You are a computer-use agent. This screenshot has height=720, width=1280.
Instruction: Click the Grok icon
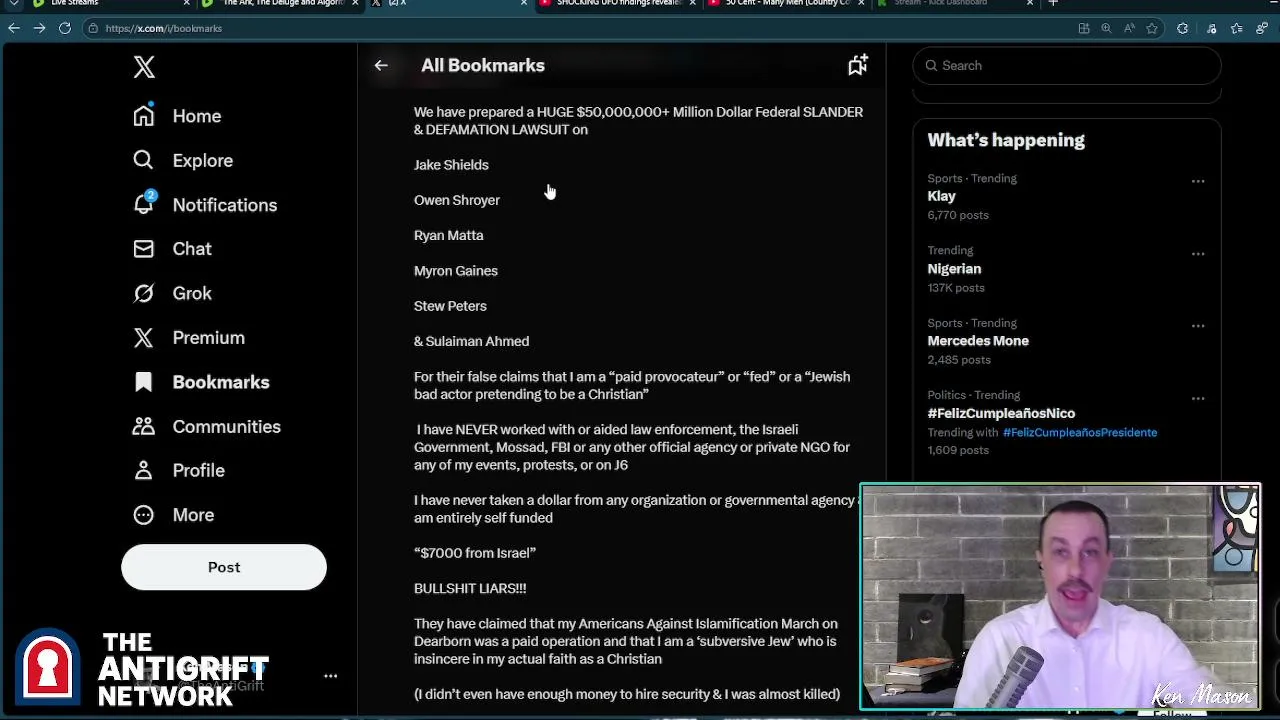click(x=144, y=293)
